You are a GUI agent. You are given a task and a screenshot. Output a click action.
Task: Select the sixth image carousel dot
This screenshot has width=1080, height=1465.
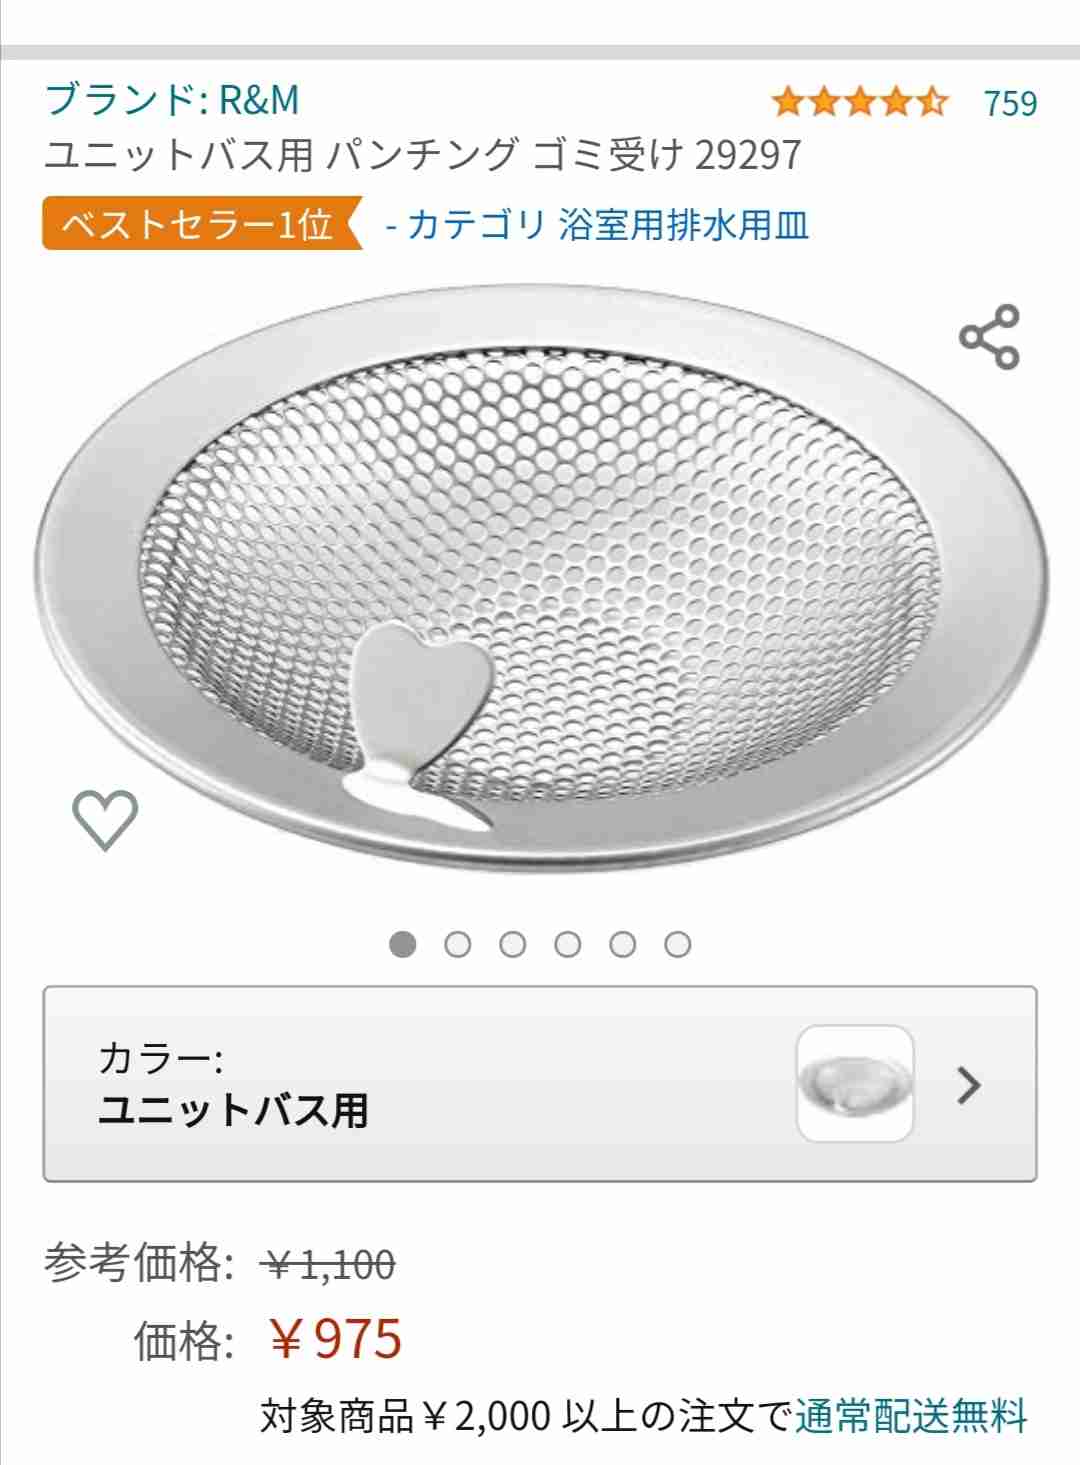coord(678,944)
